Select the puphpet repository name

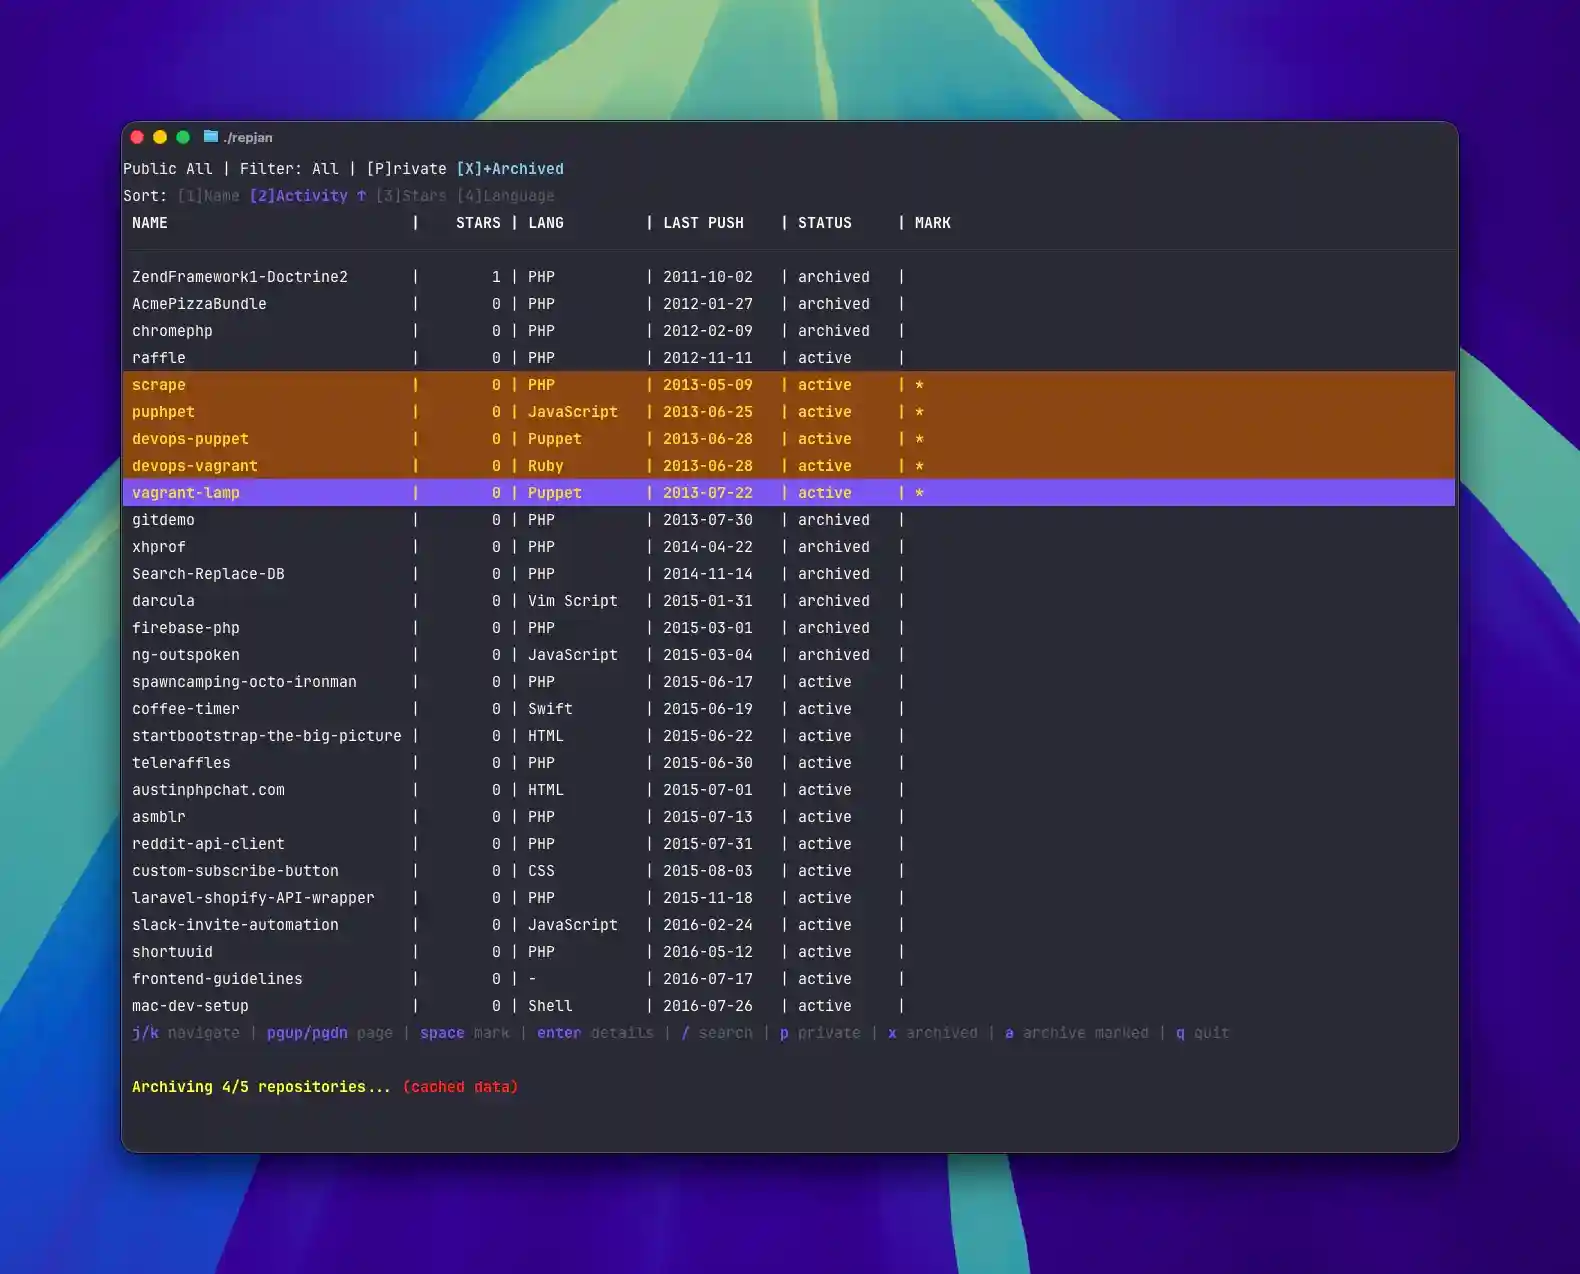click(x=163, y=412)
